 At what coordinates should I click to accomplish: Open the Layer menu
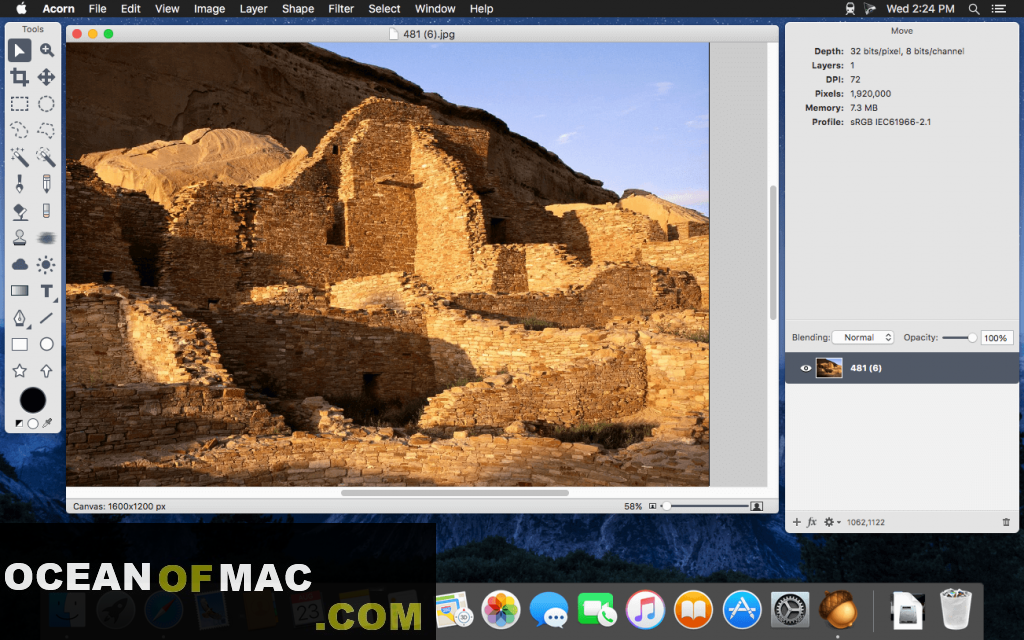(253, 8)
